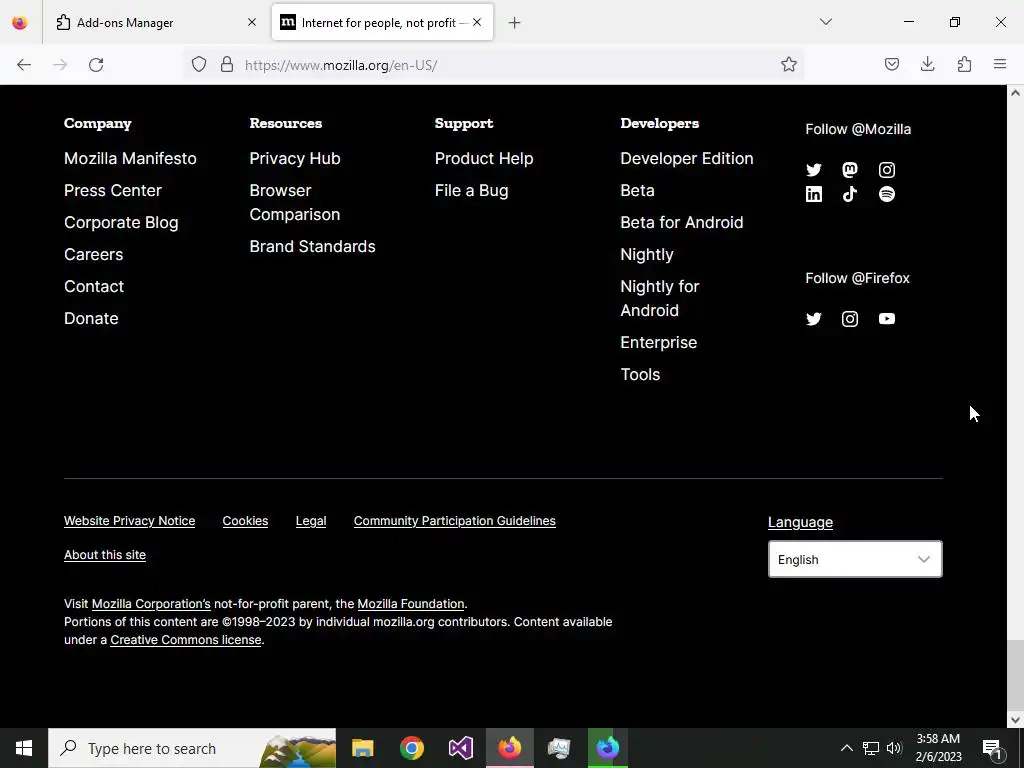
Task: Open Beta for Android link
Action: click(681, 222)
